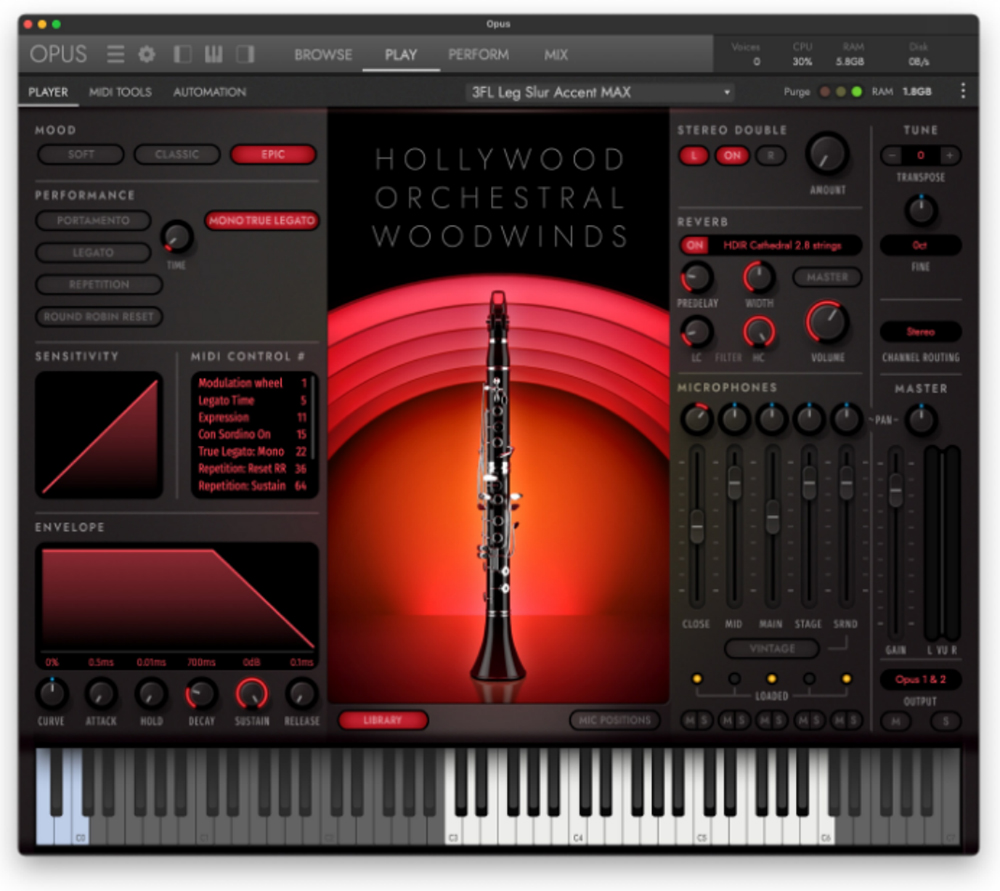The height and width of the screenshot is (891, 1000).
Task: Open the HDIR Cathedral reverb preset dropdown
Action: coord(783,245)
